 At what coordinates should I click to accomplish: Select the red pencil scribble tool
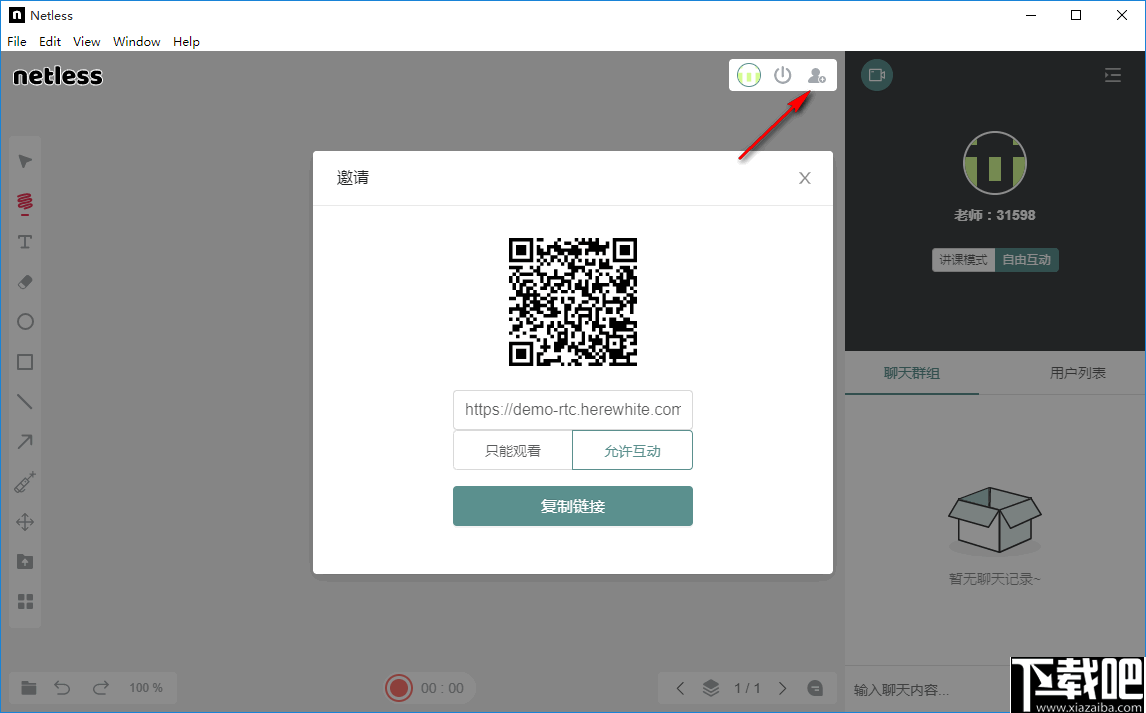pos(25,202)
